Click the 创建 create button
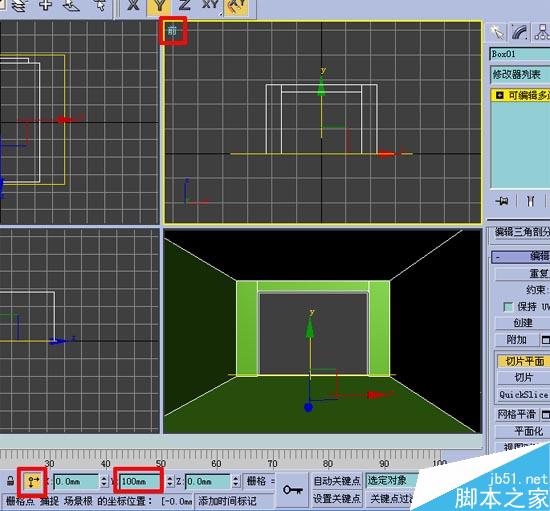Viewport: 550px width, 511px height. pos(523,323)
